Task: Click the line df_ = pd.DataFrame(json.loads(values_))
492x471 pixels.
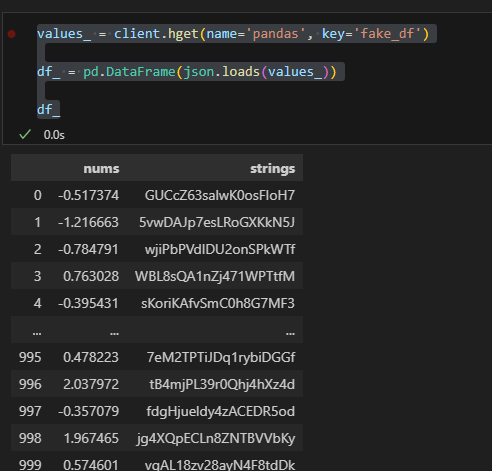Action: point(187,72)
